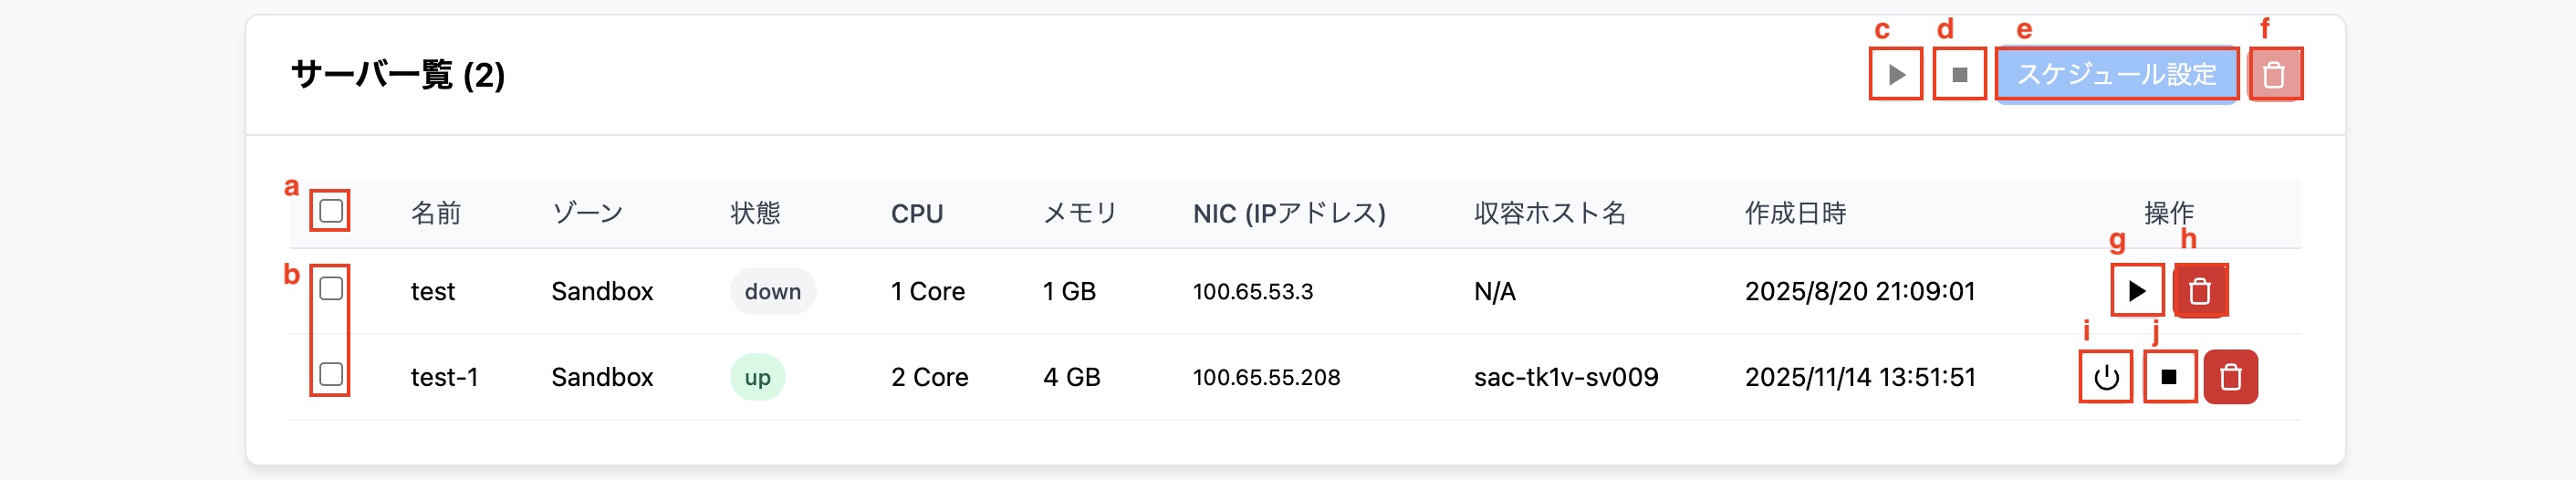Force stop test-1 with square icon
The image size is (2576, 480).
[2169, 377]
